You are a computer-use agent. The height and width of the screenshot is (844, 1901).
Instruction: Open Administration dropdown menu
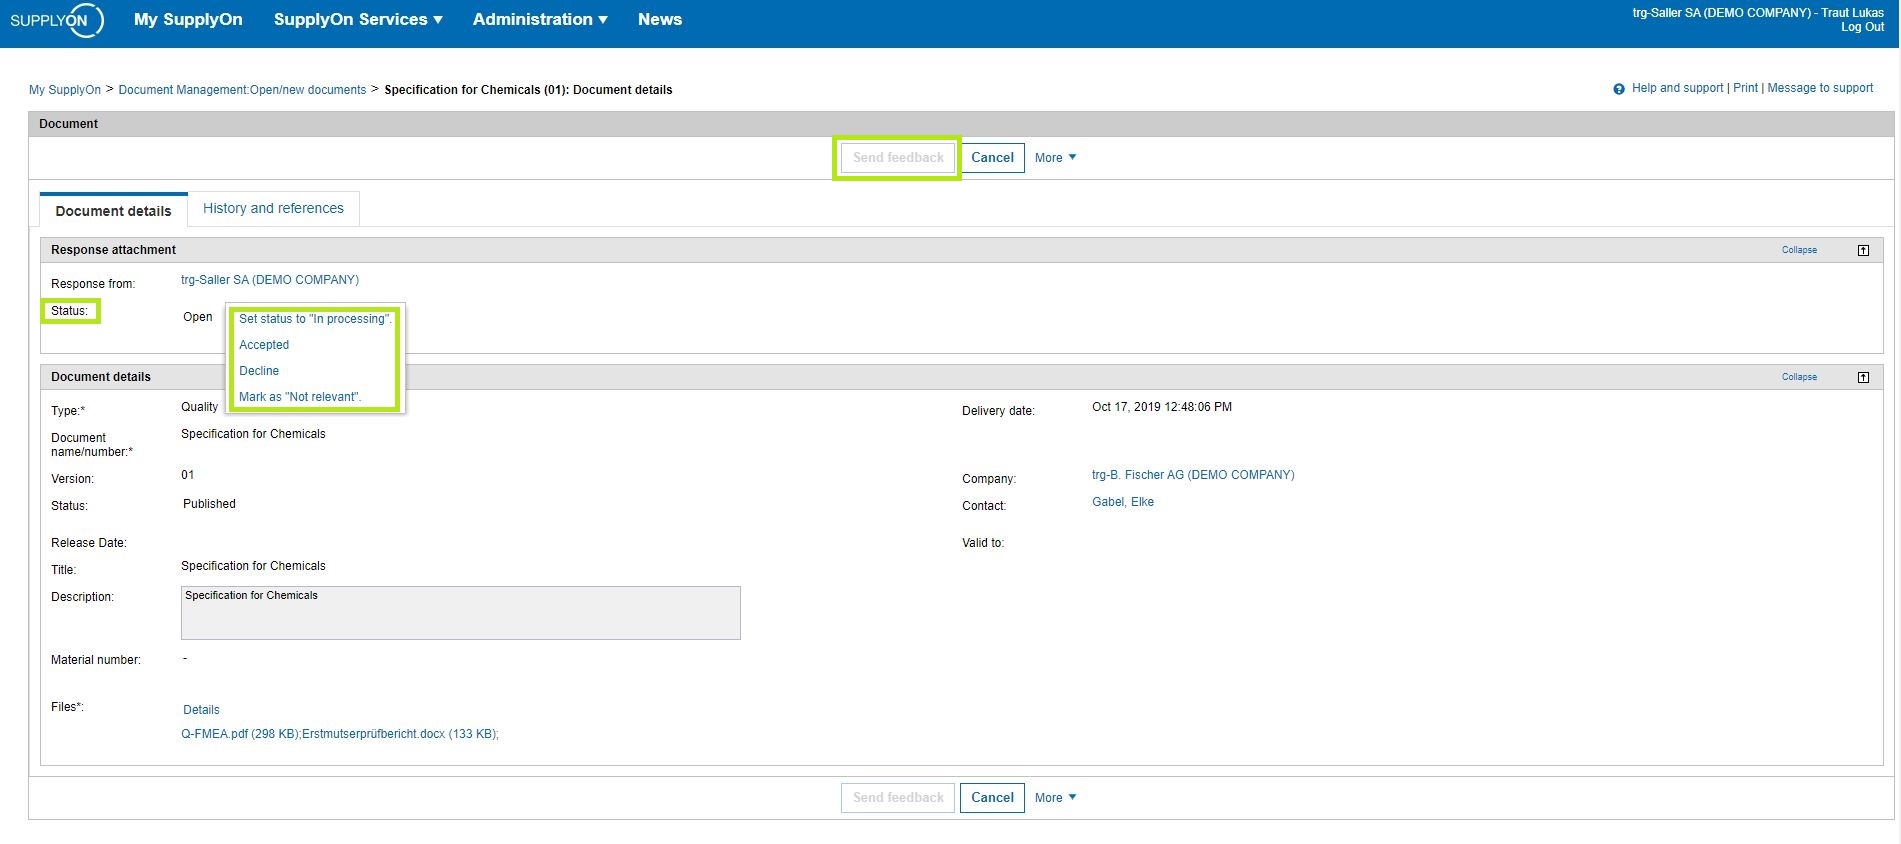coord(540,20)
